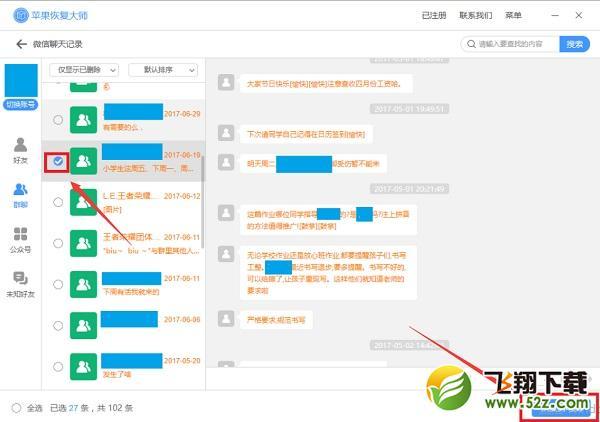600x422 pixels.
Task: Select the radio for the 2017-06-29 chat
Action: point(58,120)
